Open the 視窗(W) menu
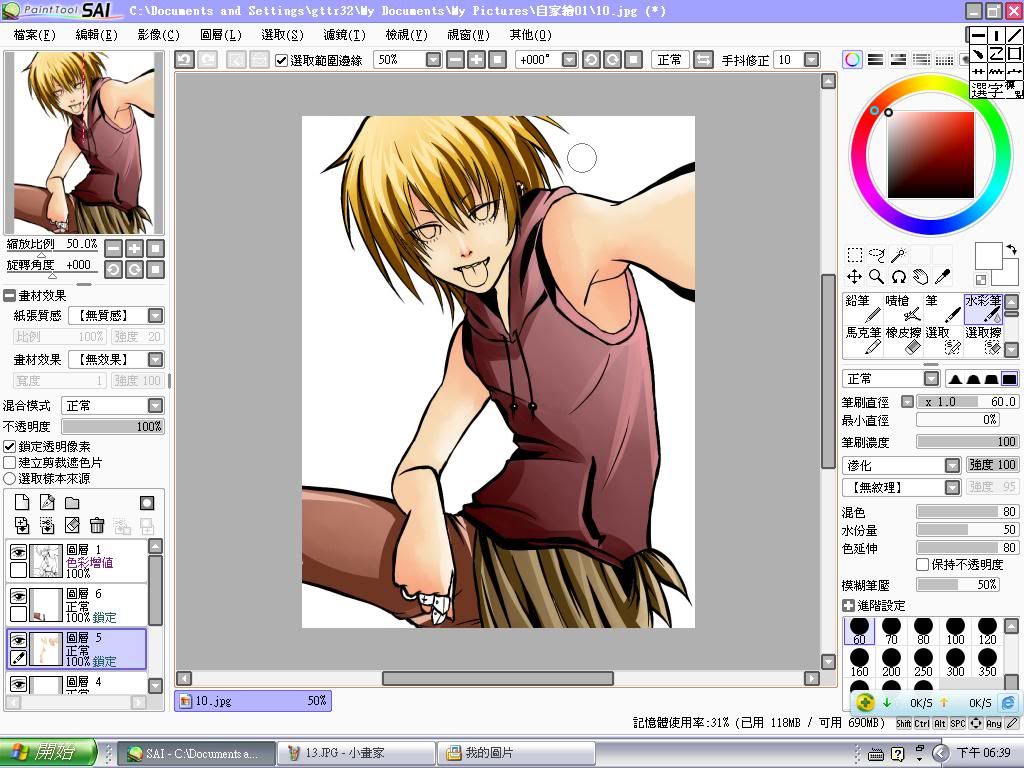 468,35
